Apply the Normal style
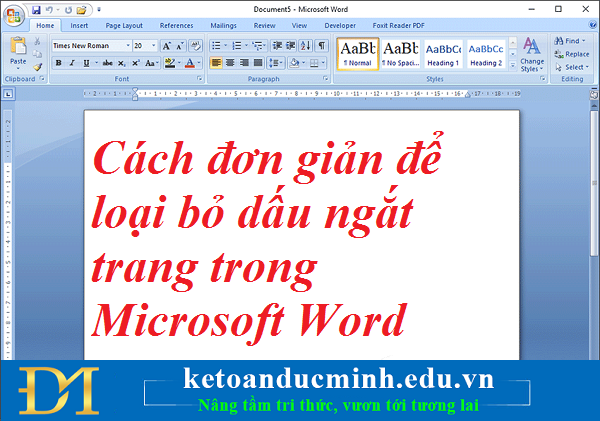600x421 pixels. [358, 54]
